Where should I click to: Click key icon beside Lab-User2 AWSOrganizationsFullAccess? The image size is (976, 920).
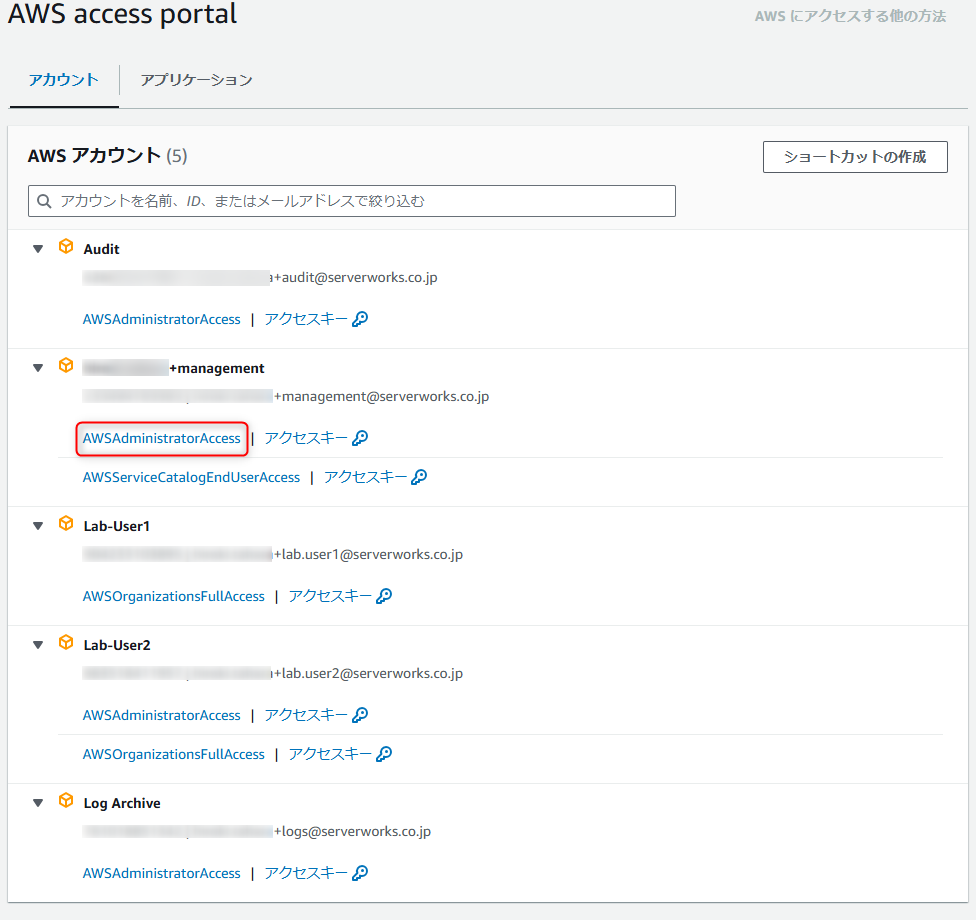coord(384,754)
